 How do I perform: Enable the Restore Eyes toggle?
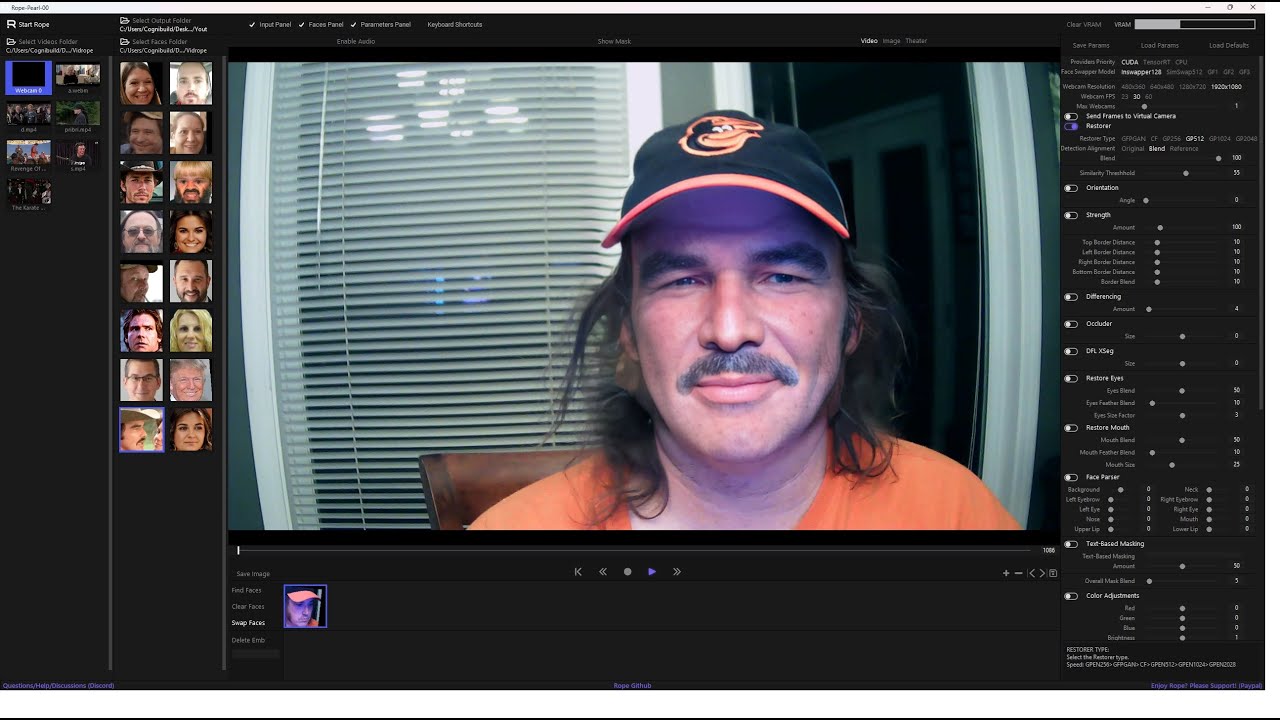click(1071, 378)
